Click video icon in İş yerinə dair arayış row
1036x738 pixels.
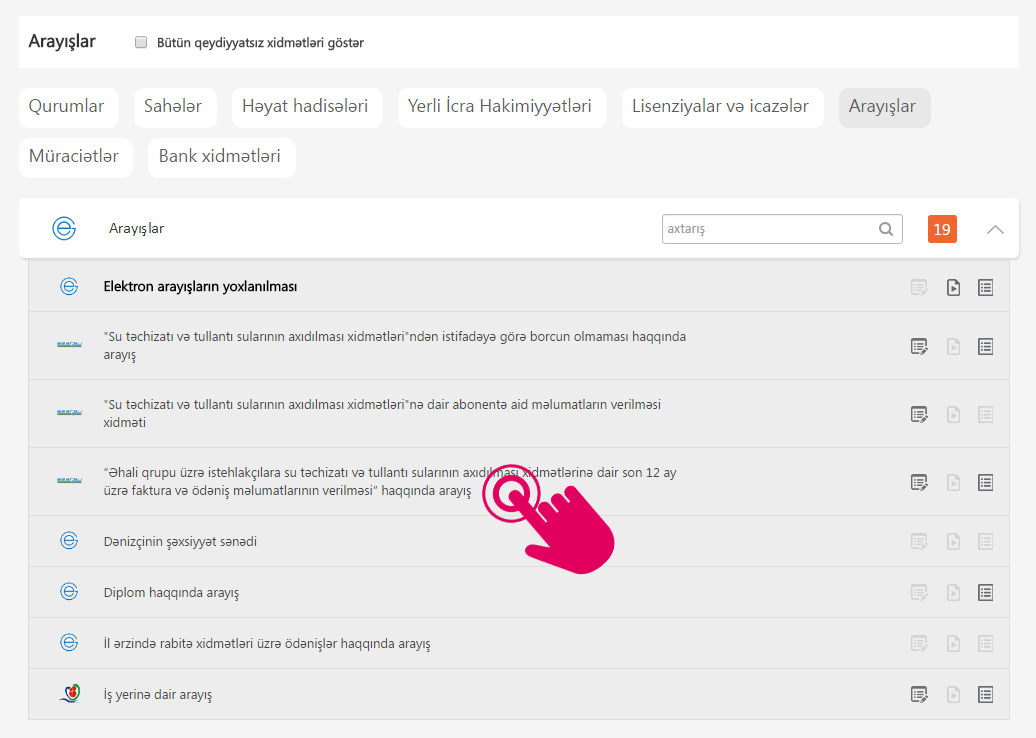coord(953,694)
